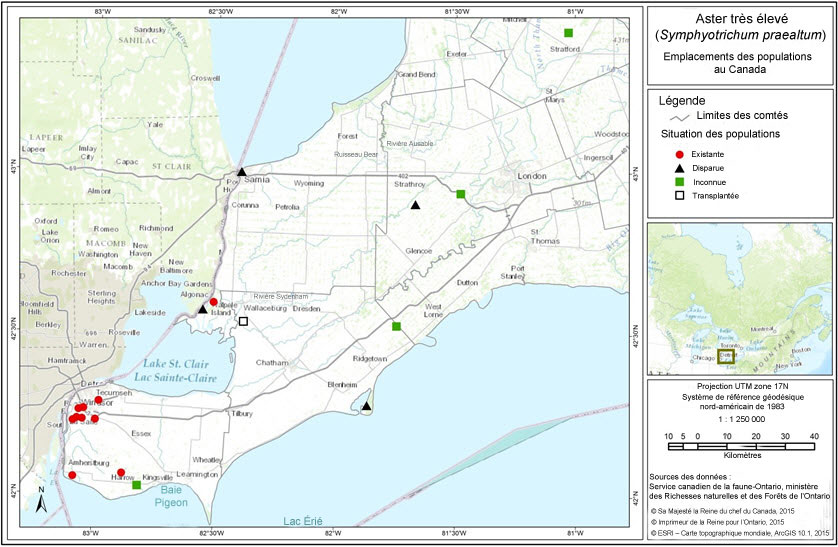Click the London city label on the map
Screen dimensions: 838x547
pos(531,176)
